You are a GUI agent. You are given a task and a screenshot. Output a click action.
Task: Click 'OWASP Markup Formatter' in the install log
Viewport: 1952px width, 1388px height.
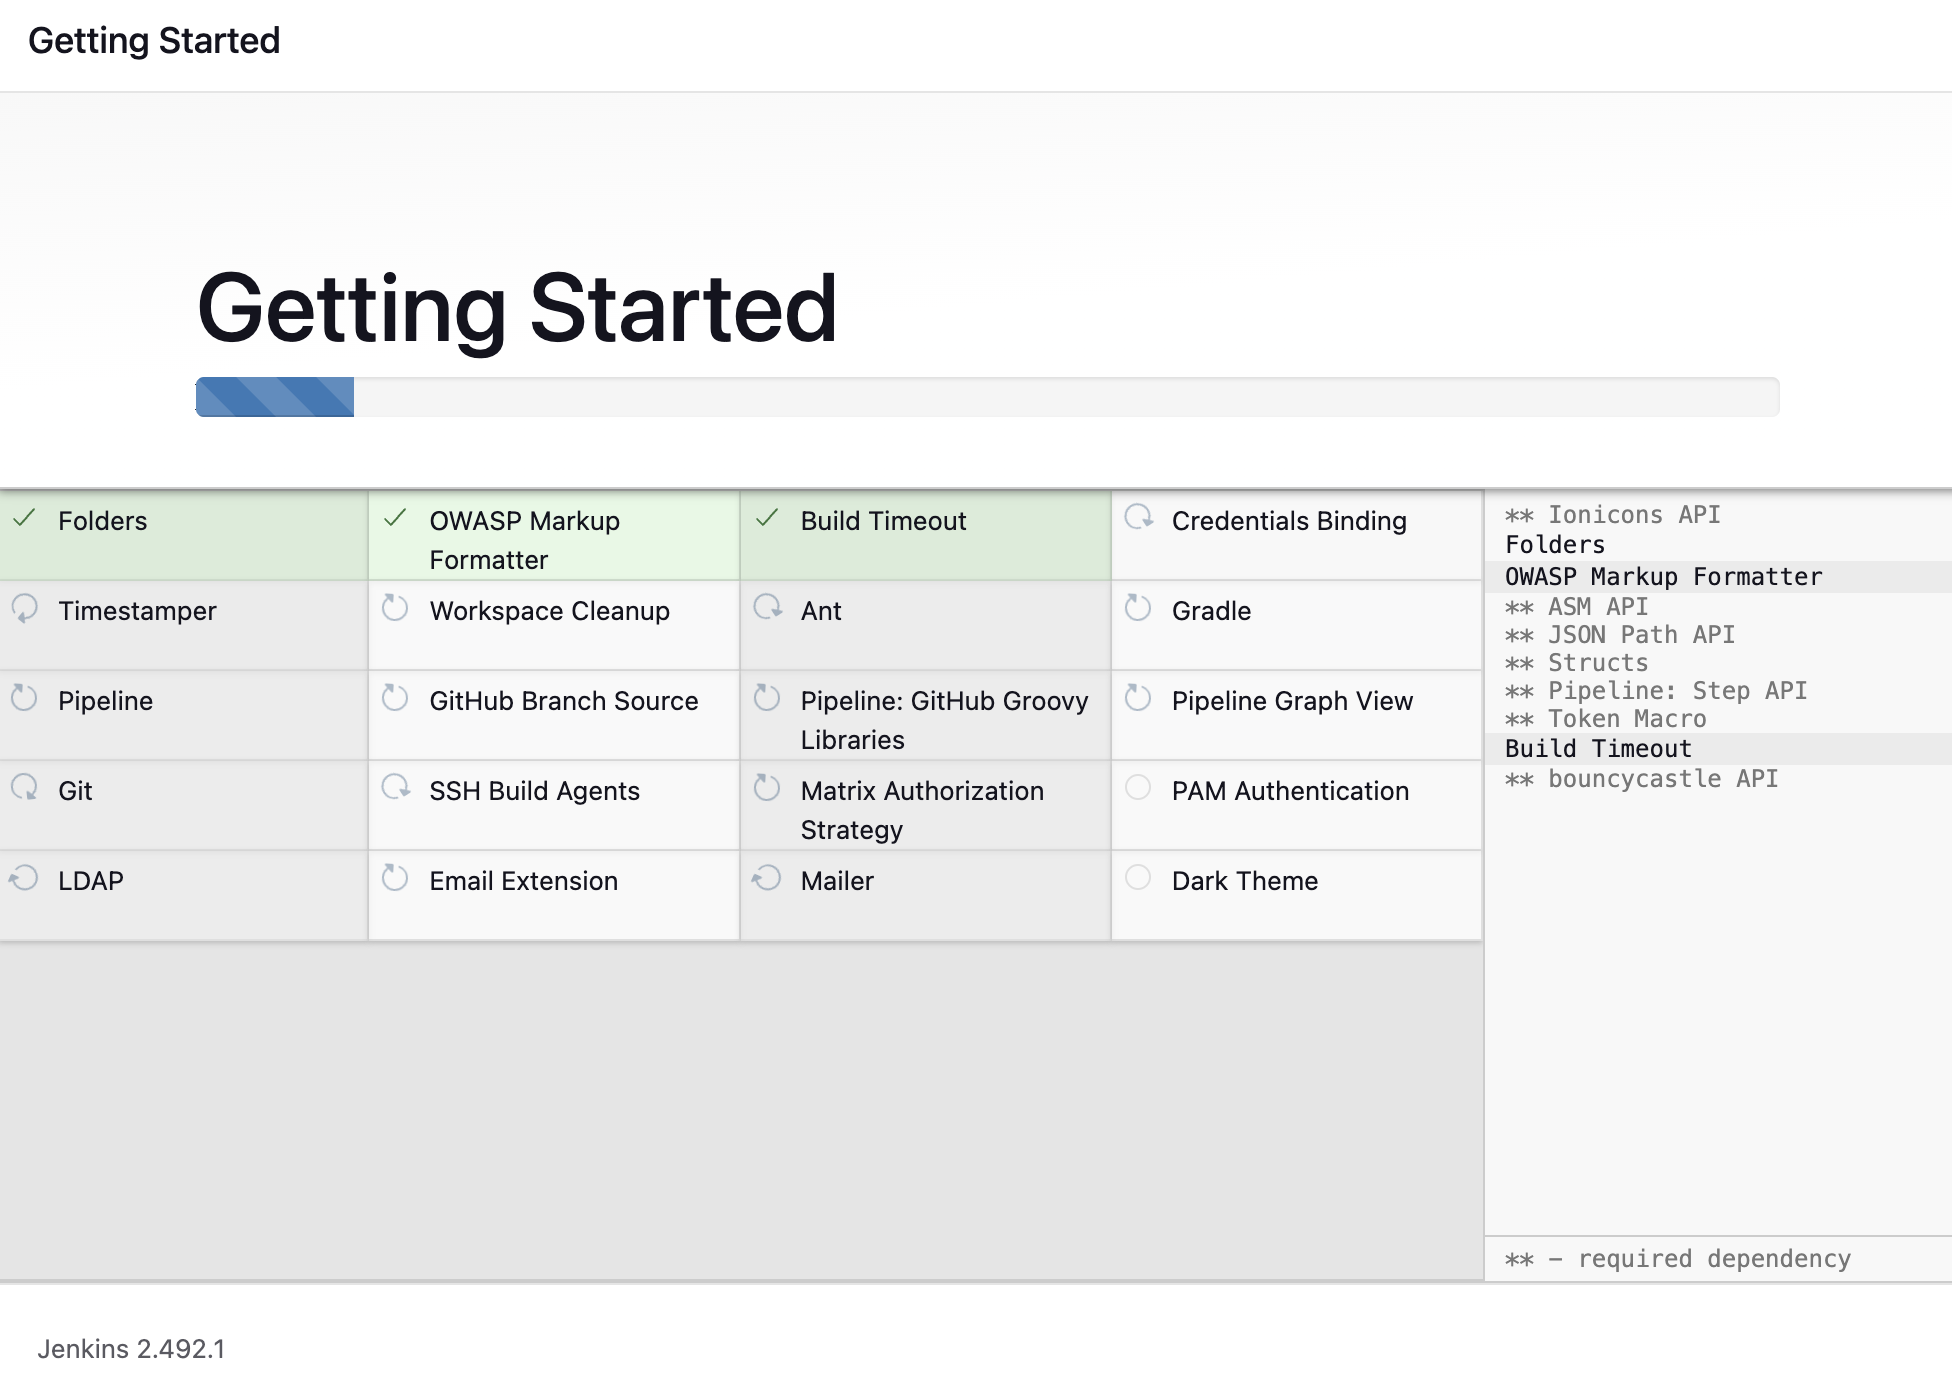1663,577
